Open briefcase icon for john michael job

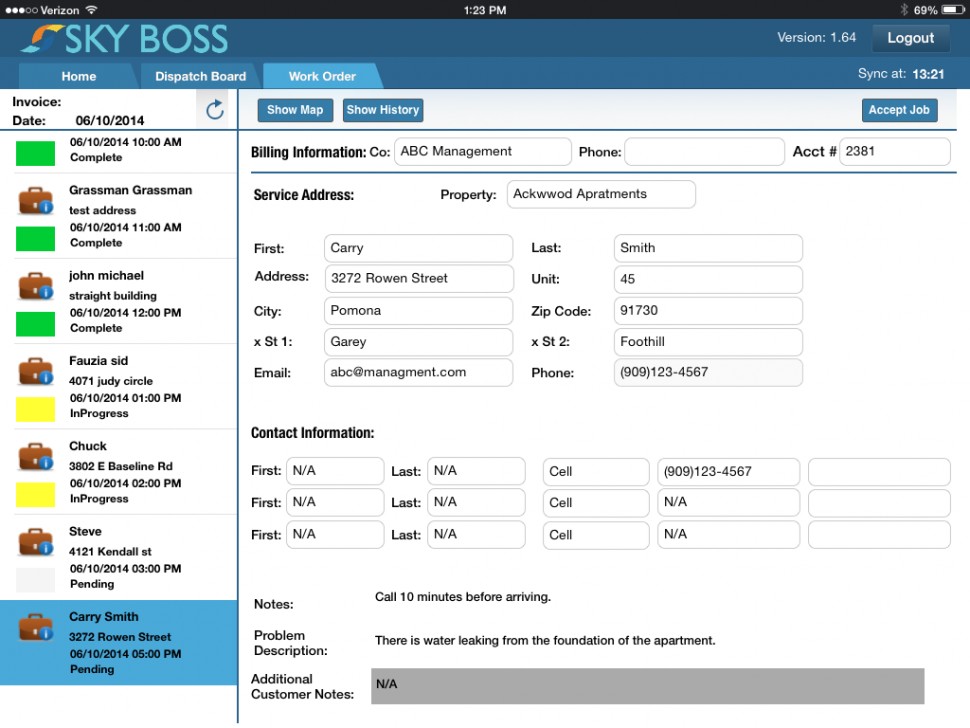[x=35, y=286]
